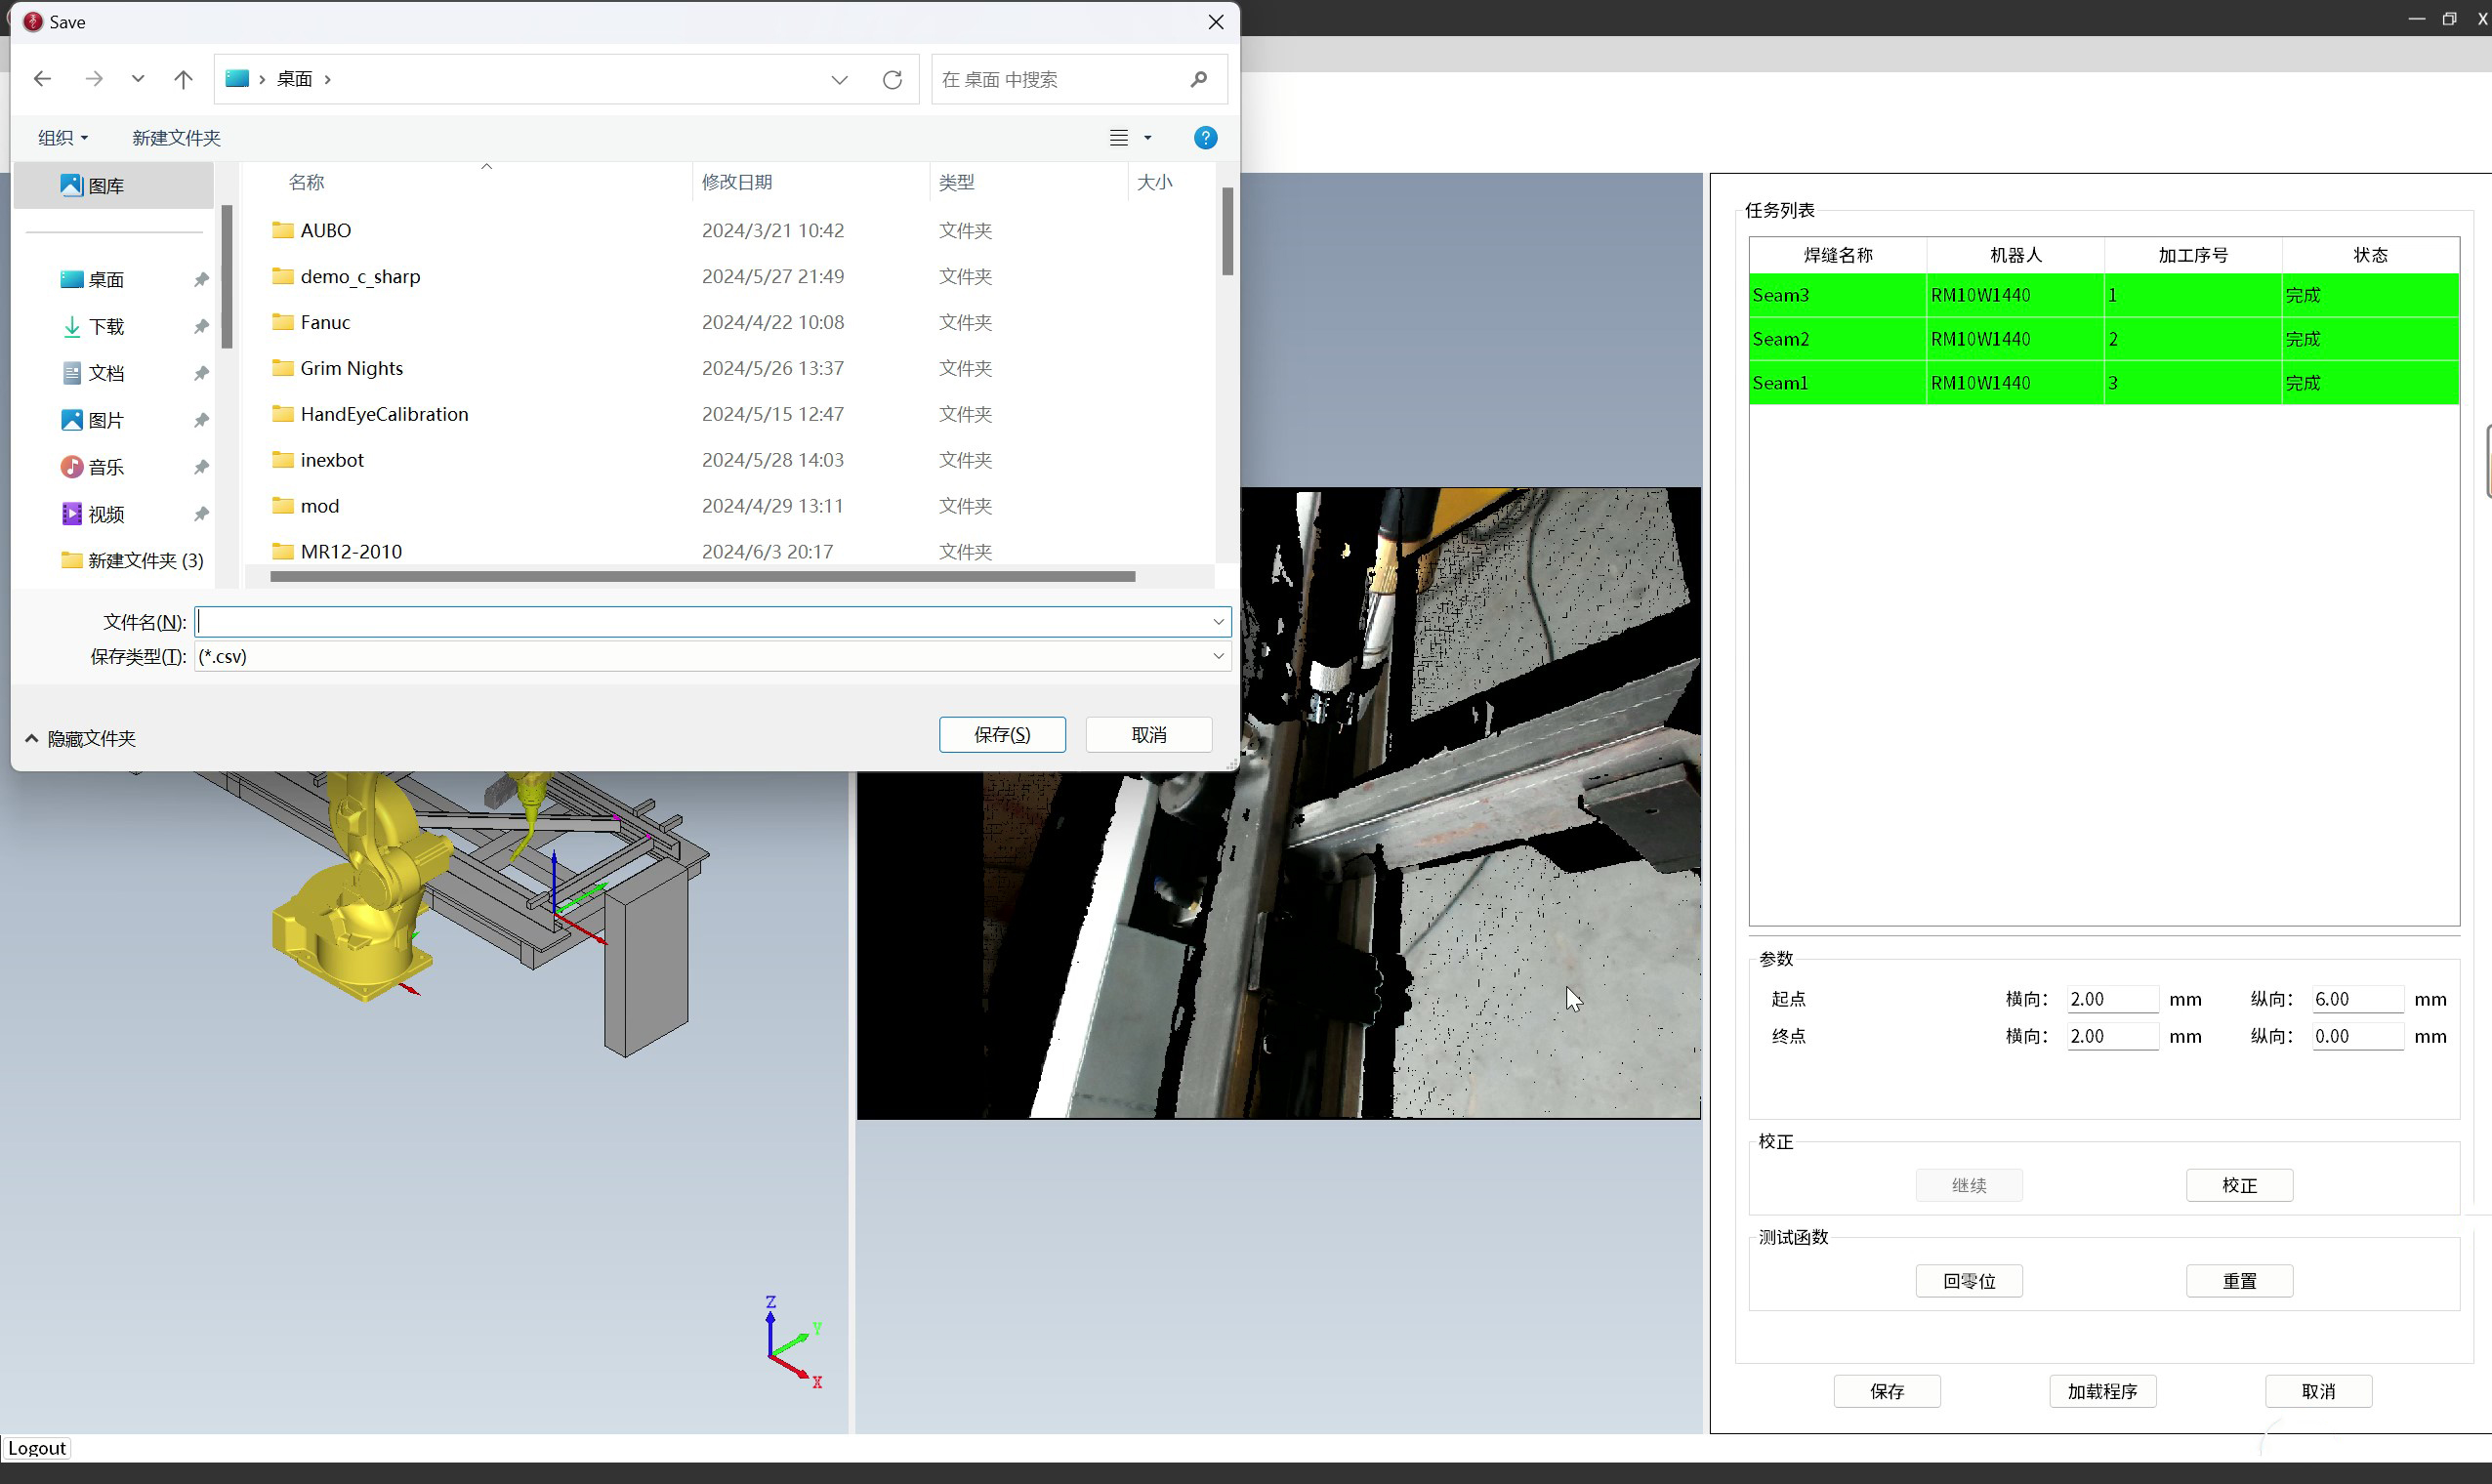Image resolution: width=2492 pixels, height=1484 pixels.
Task: Expand the 文件名 dropdown arrow
Action: [x=1218, y=622]
